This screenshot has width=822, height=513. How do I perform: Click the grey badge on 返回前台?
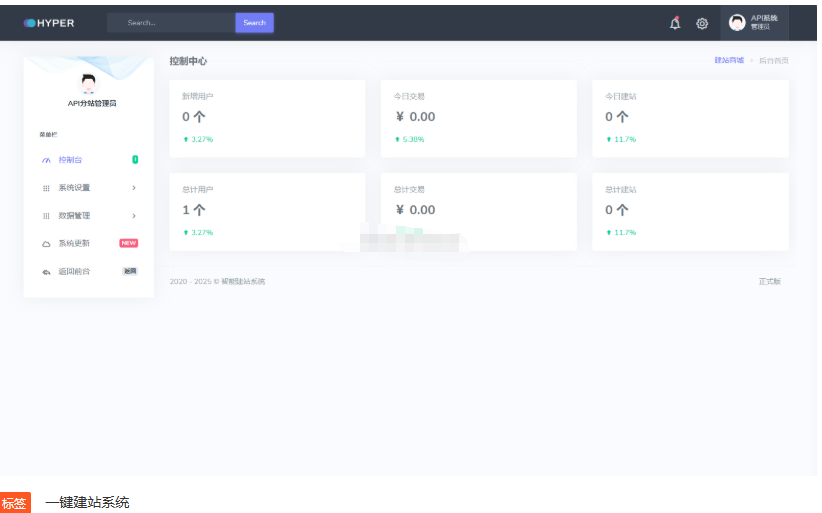click(x=130, y=271)
